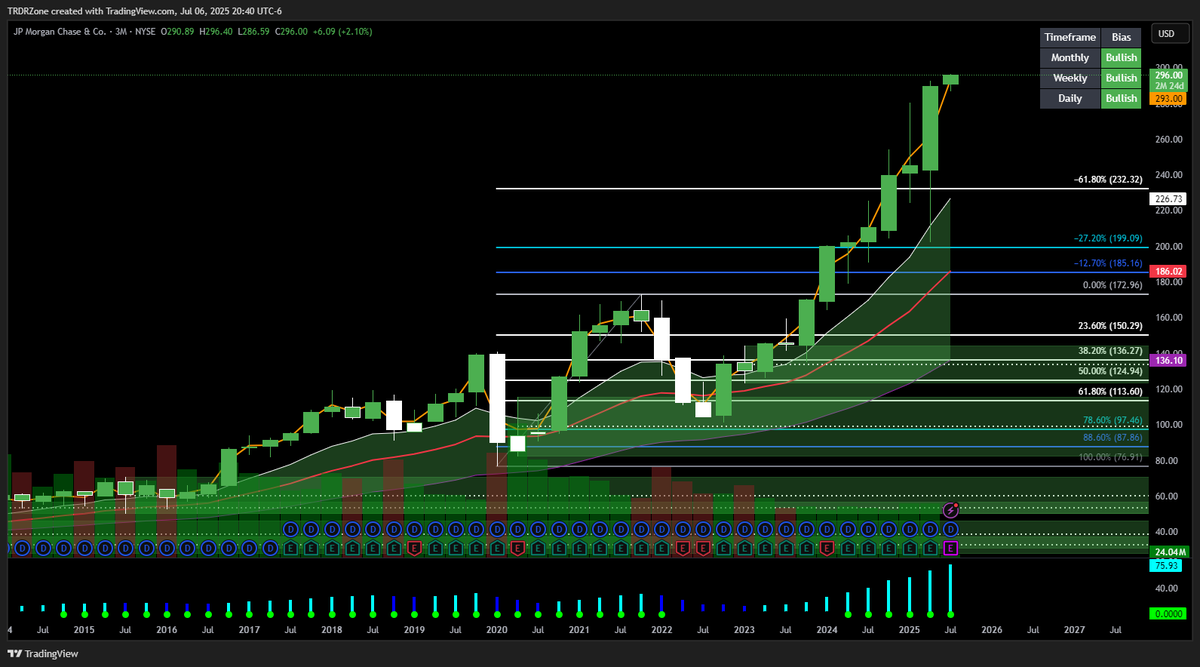Click the 2026 label on time axis
The width and height of the screenshot is (1200, 667).
991,631
